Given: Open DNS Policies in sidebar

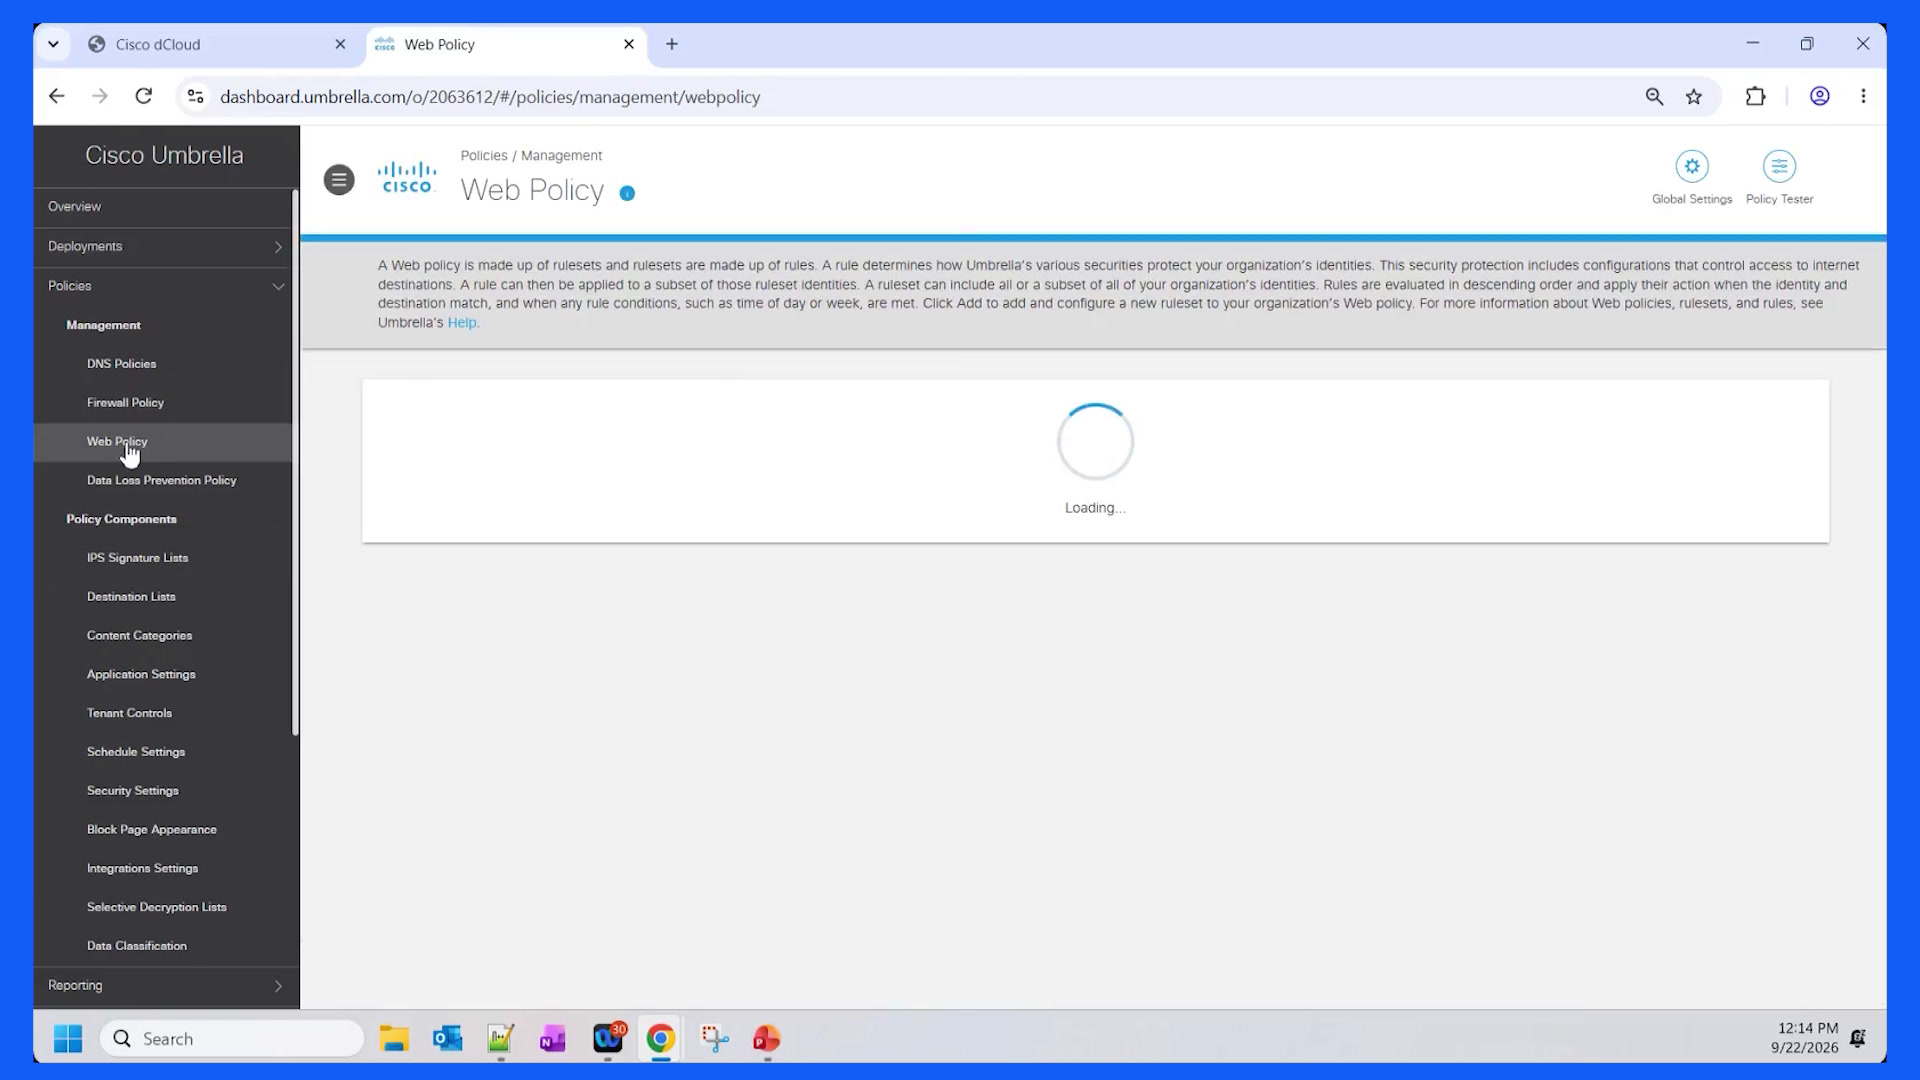Looking at the screenshot, I should (x=121, y=364).
